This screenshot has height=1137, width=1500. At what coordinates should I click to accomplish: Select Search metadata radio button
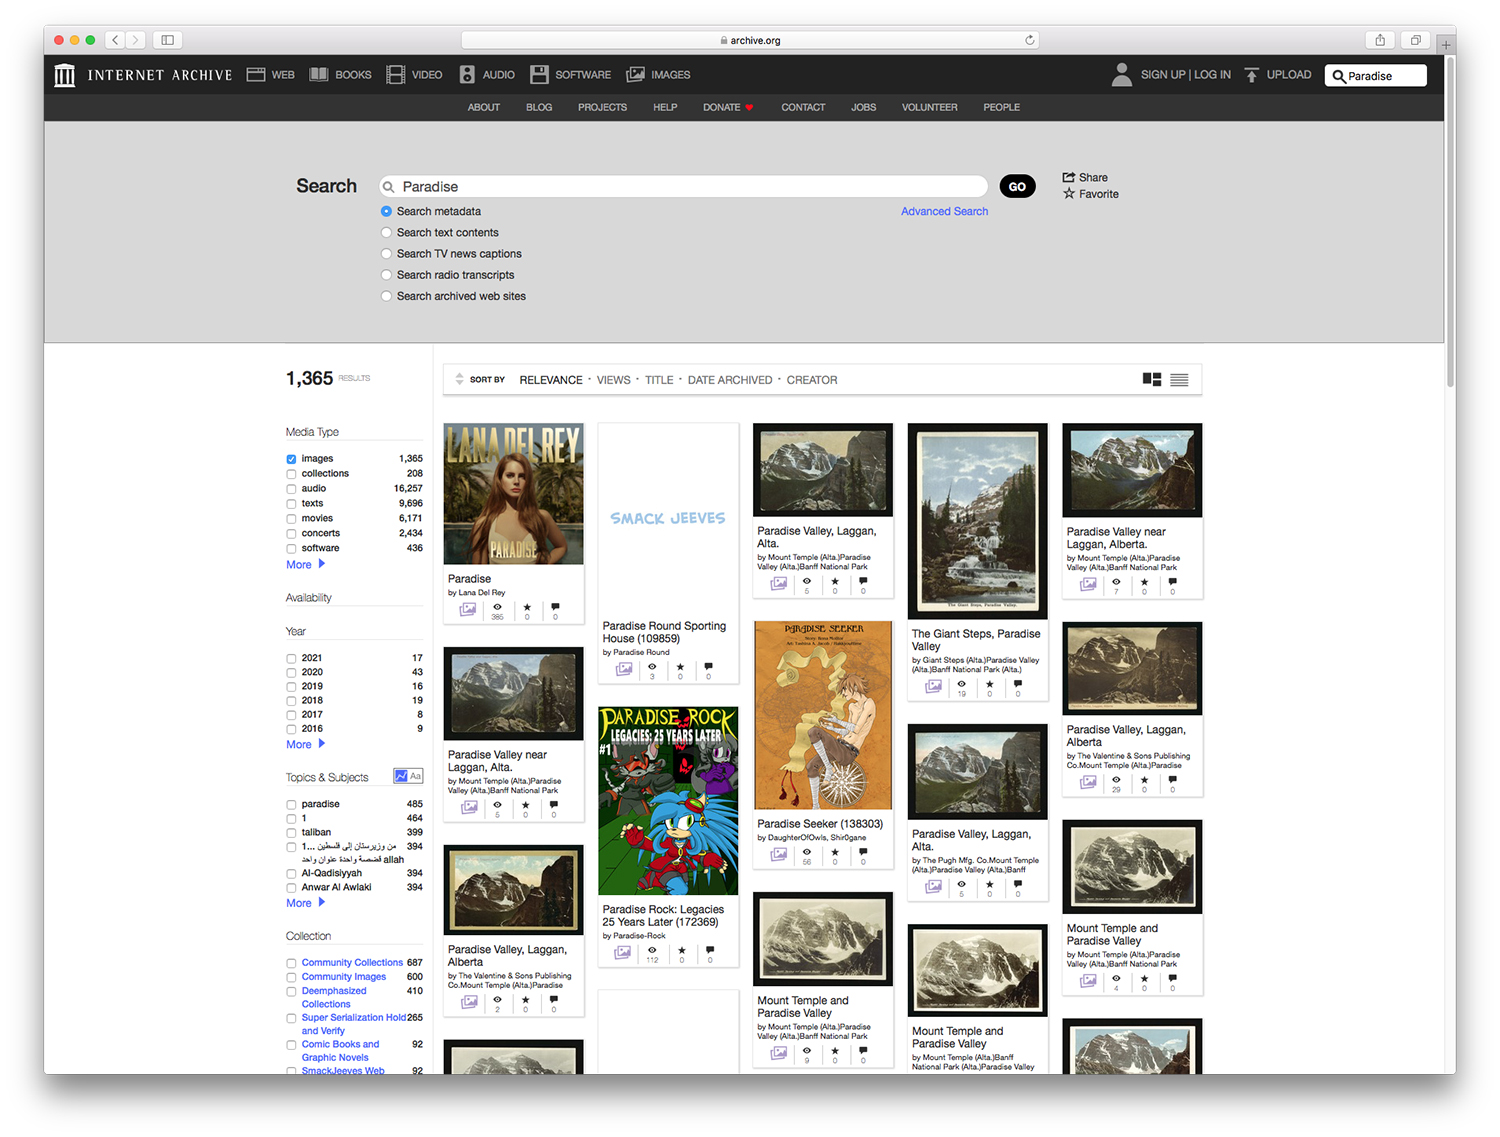tap(386, 212)
